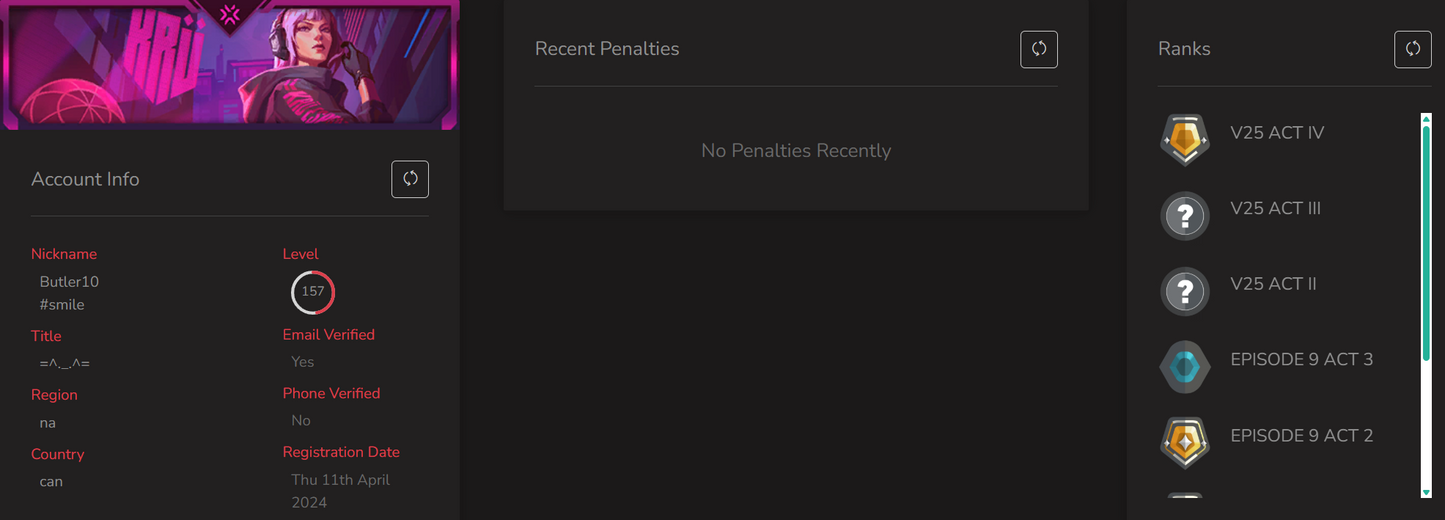Select the V25 ACT IV label

pos(1277,133)
